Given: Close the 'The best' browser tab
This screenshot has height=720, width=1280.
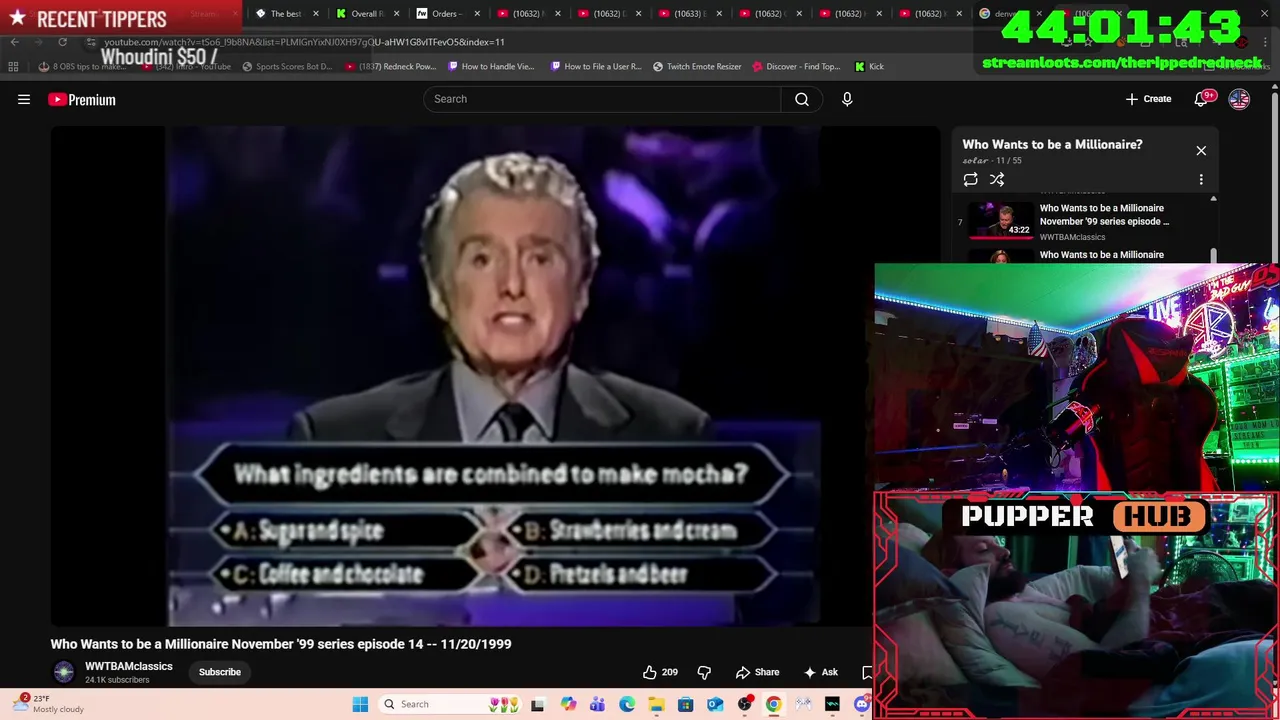Looking at the screenshot, I should tap(316, 14).
